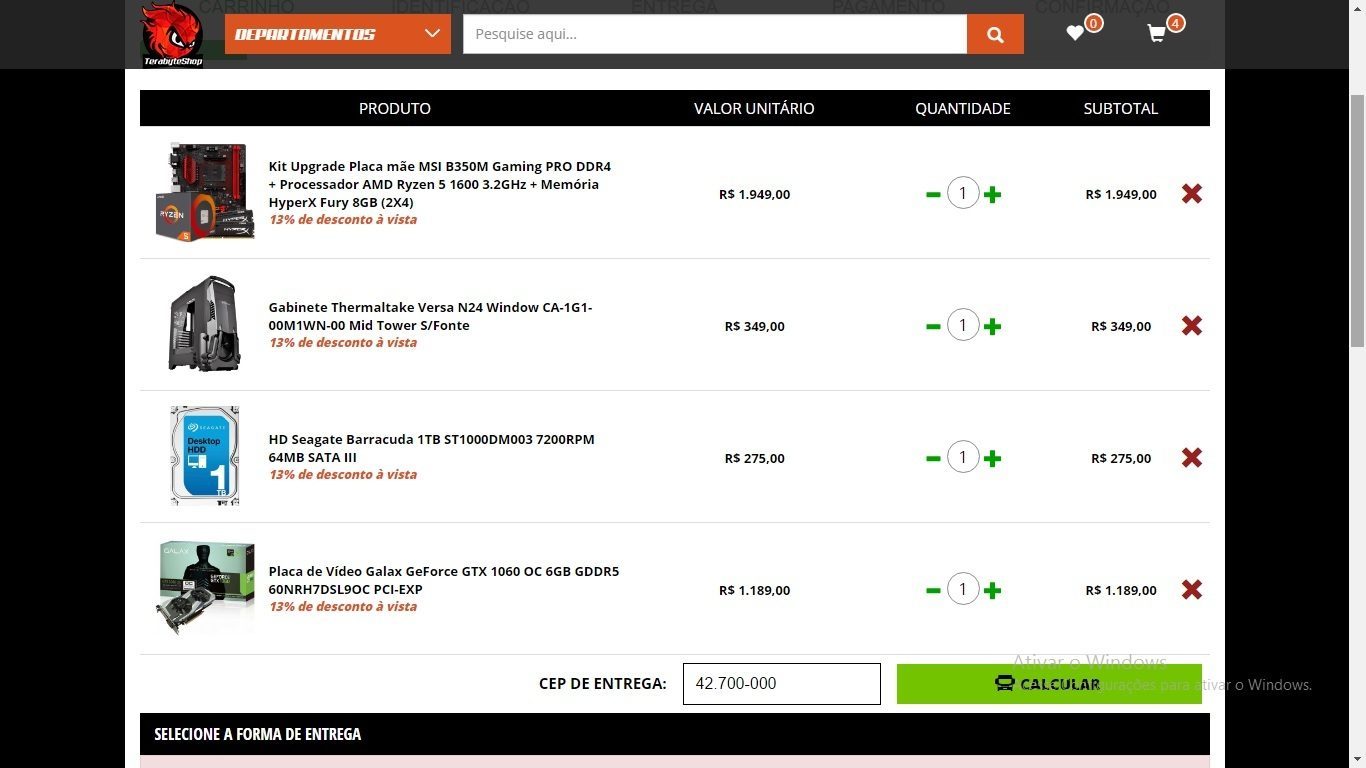Click the page vertical scrollbar
The image size is (1366, 768).
[x=1357, y=220]
